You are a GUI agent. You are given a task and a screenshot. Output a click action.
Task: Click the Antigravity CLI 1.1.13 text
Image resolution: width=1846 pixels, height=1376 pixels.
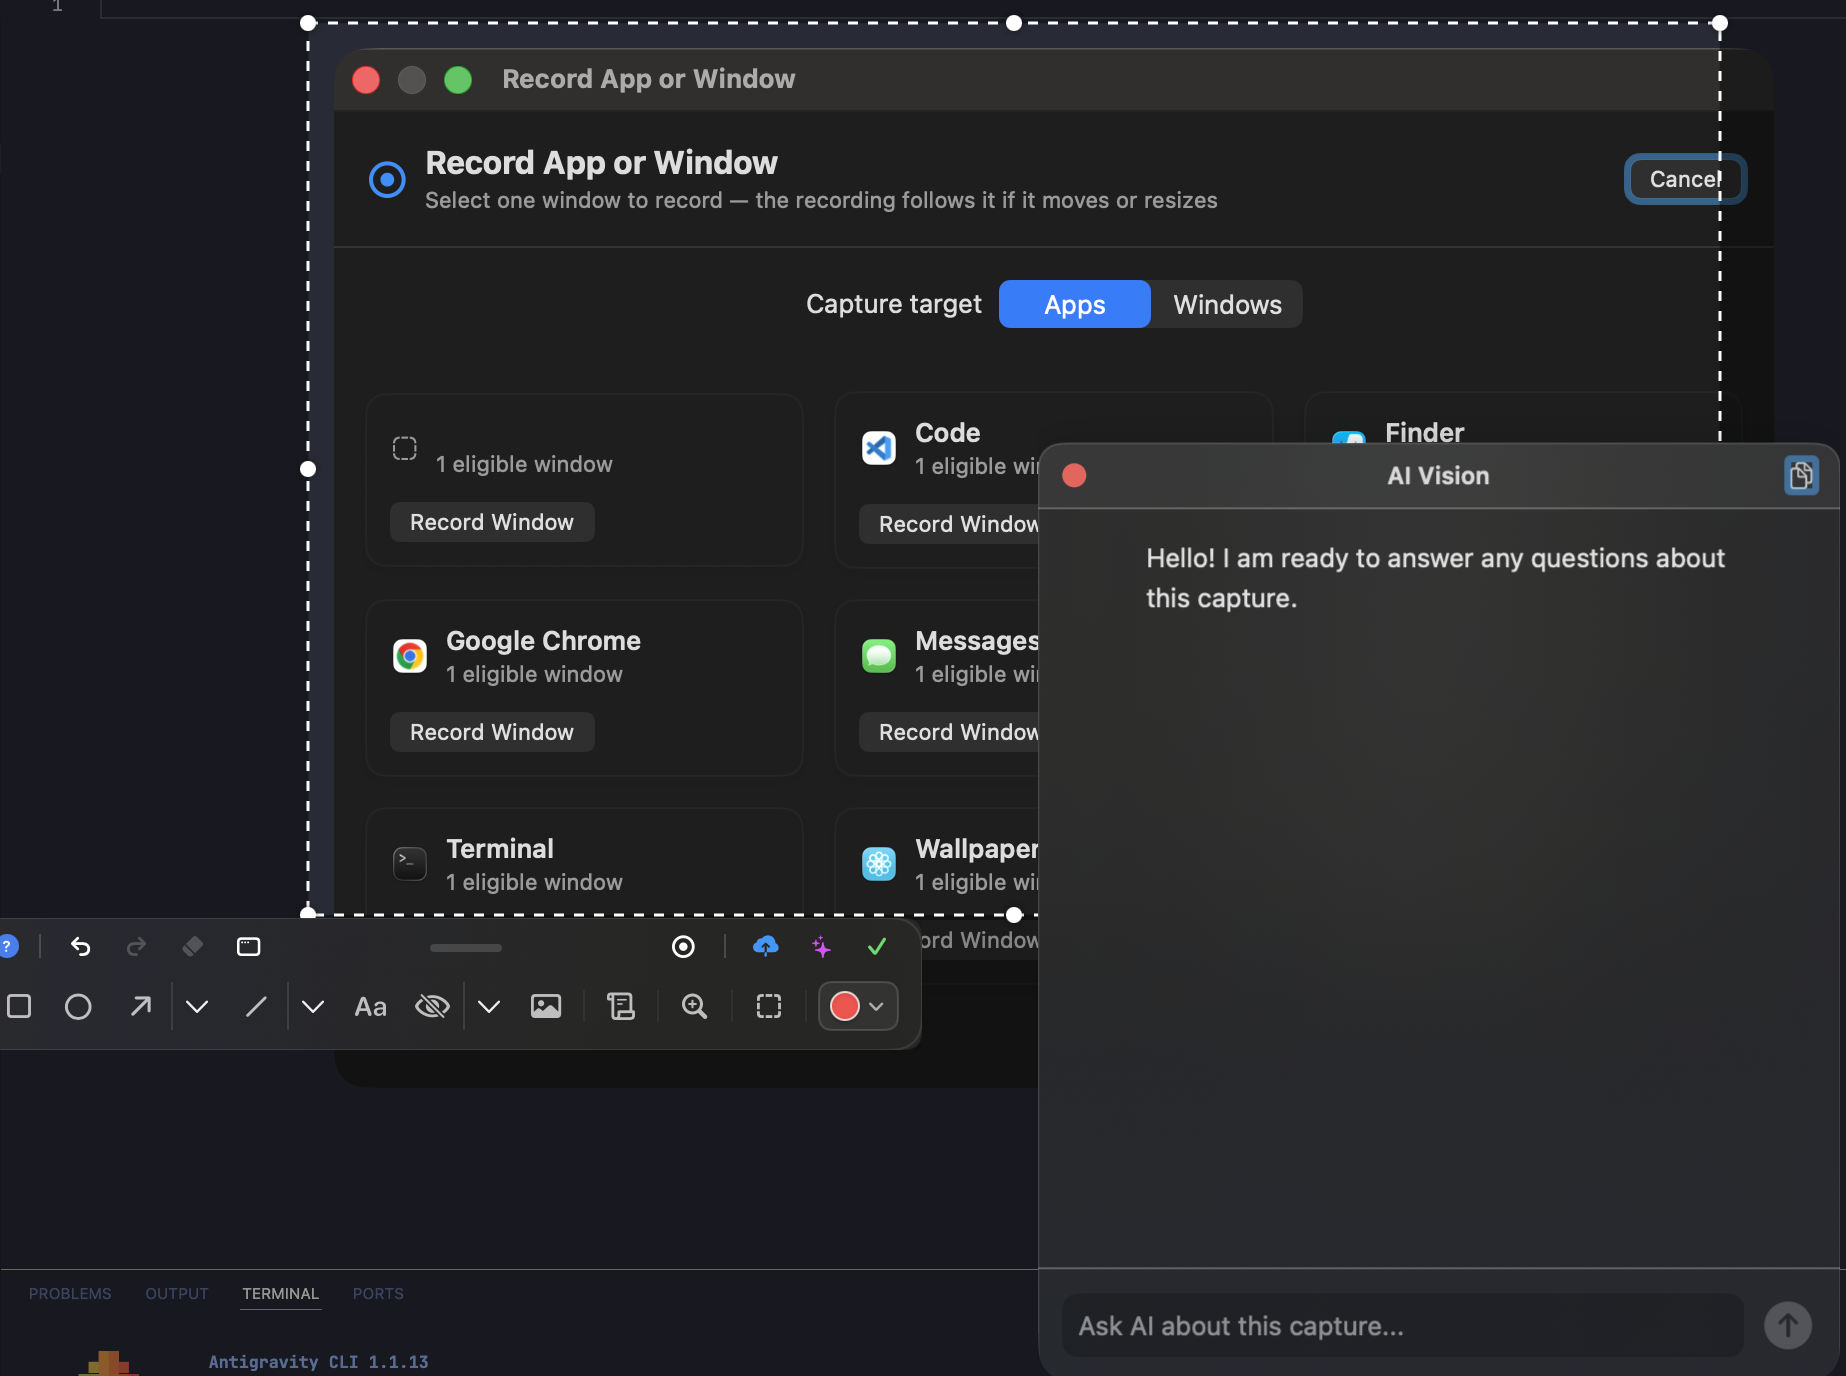(x=318, y=1361)
